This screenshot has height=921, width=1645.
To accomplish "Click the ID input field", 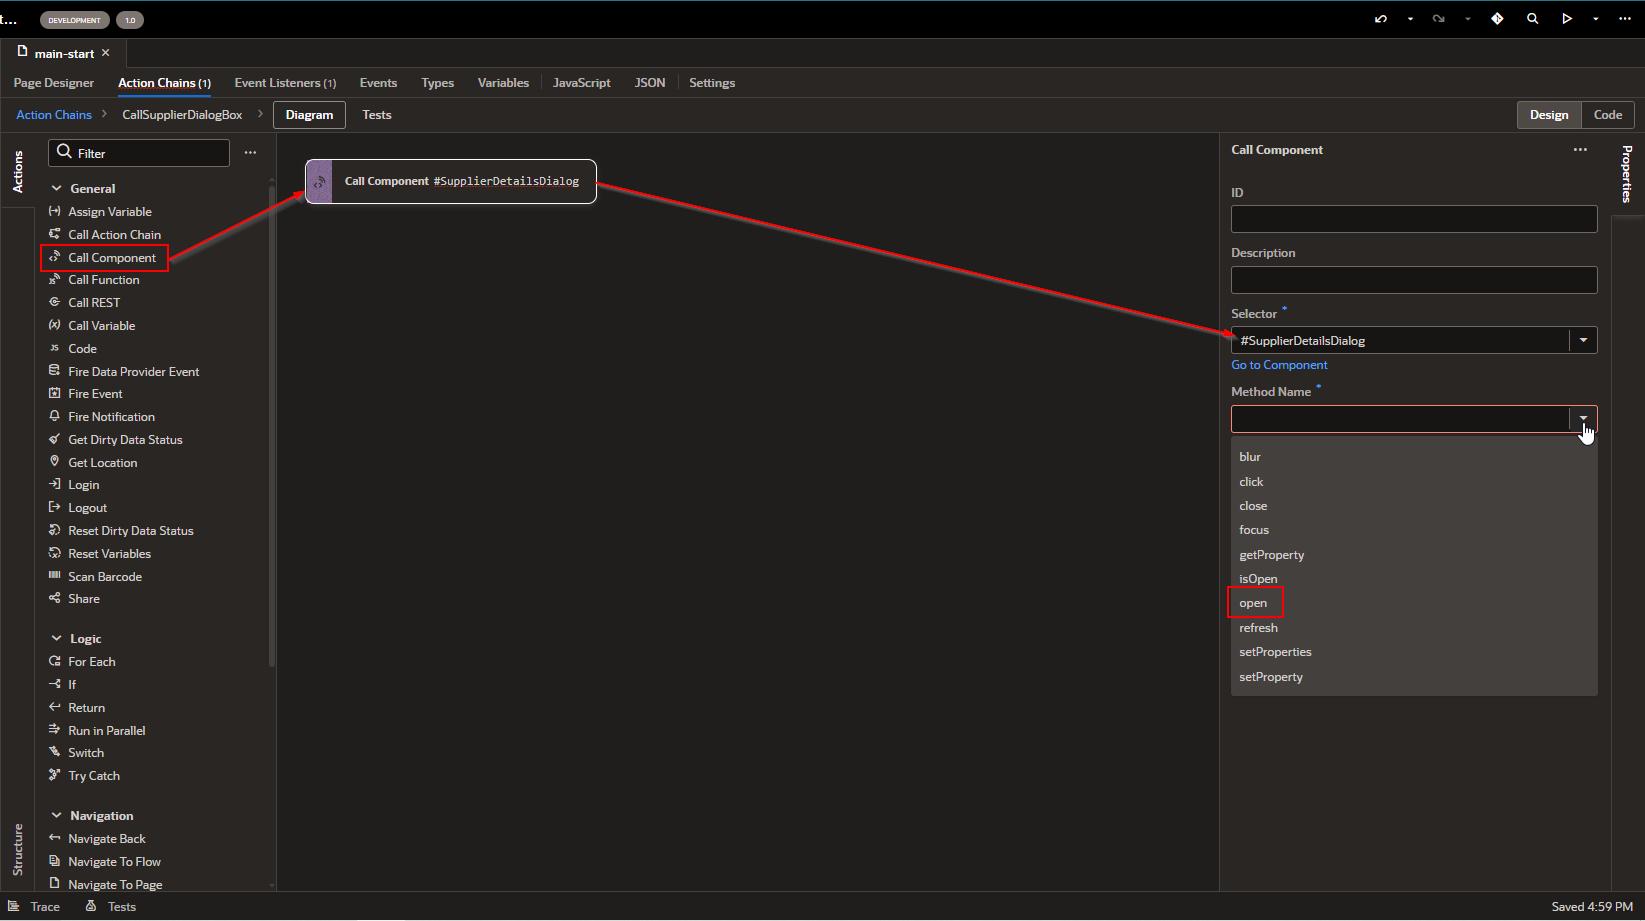I will point(1414,219).
